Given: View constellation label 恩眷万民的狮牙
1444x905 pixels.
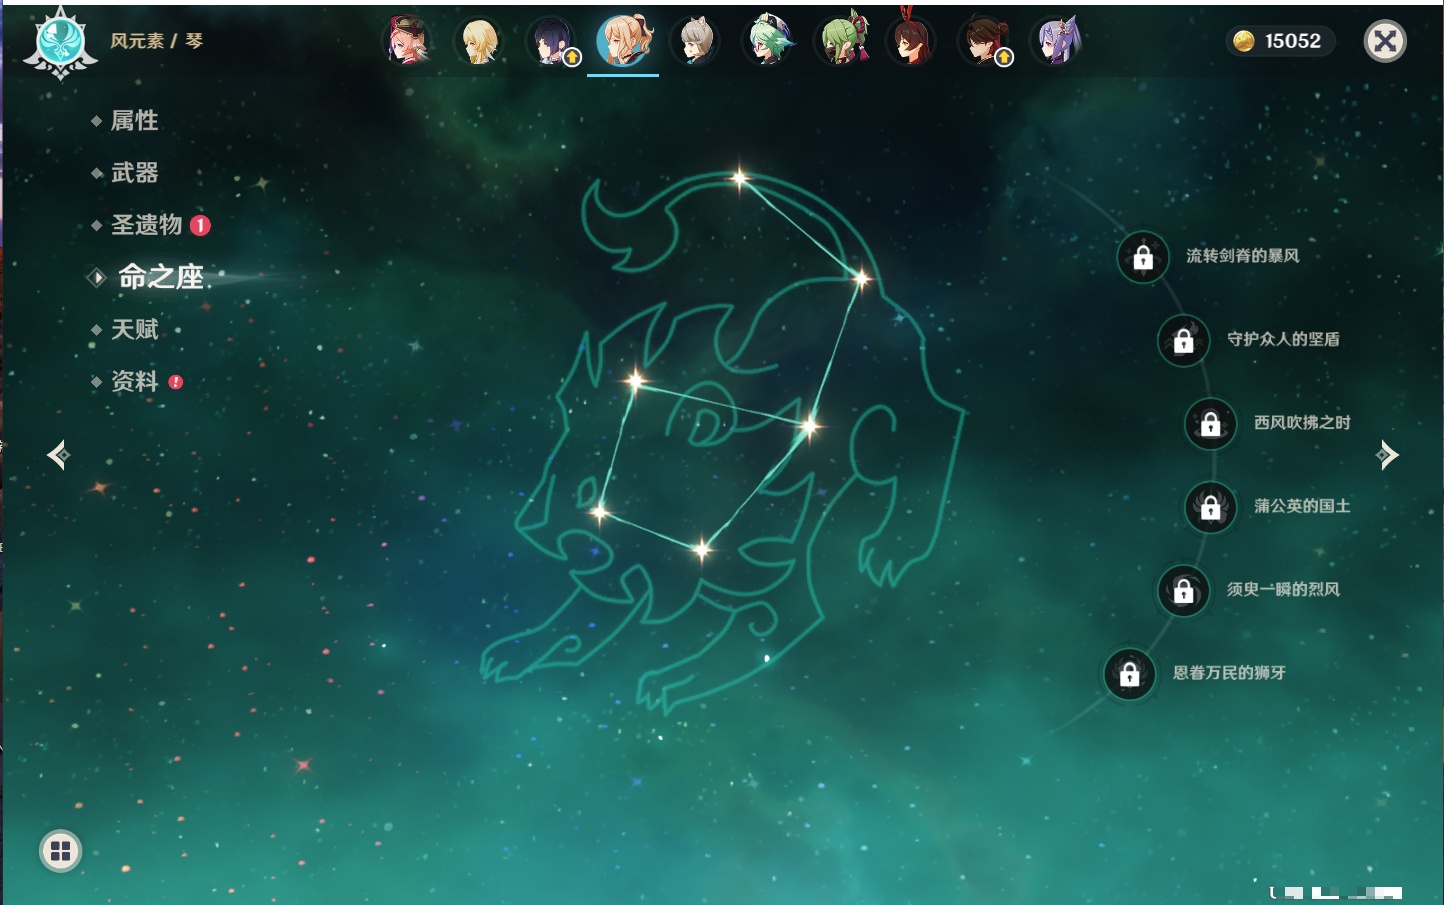Looking at the screenshot, I should click(1229, 673).
